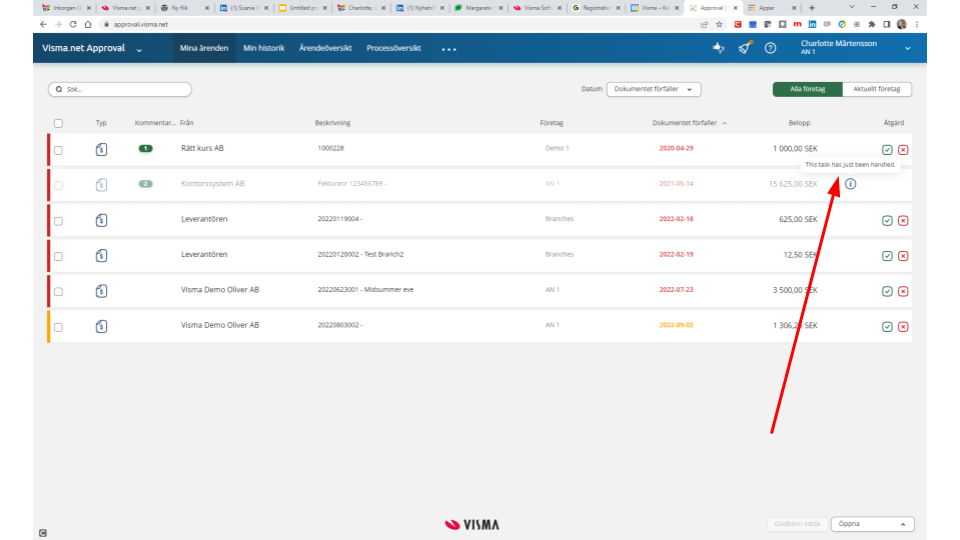Bookmark this page with the star icon
This screenshot has width=960, height=540.
[x=719, y=24]
